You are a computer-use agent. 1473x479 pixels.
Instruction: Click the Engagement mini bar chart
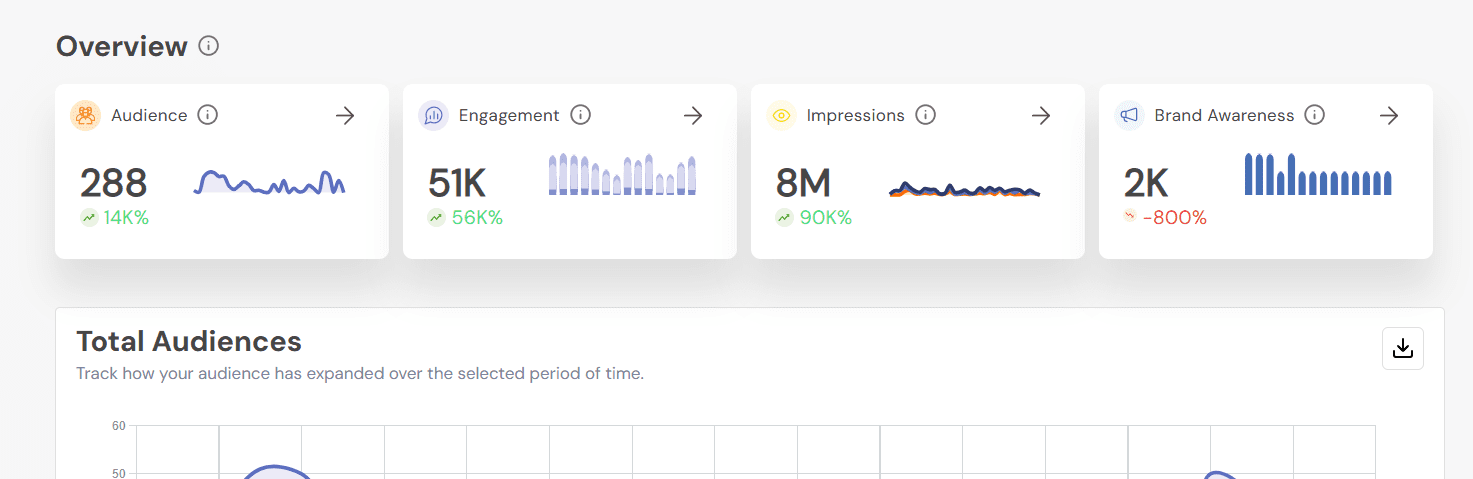coord(622,175)
